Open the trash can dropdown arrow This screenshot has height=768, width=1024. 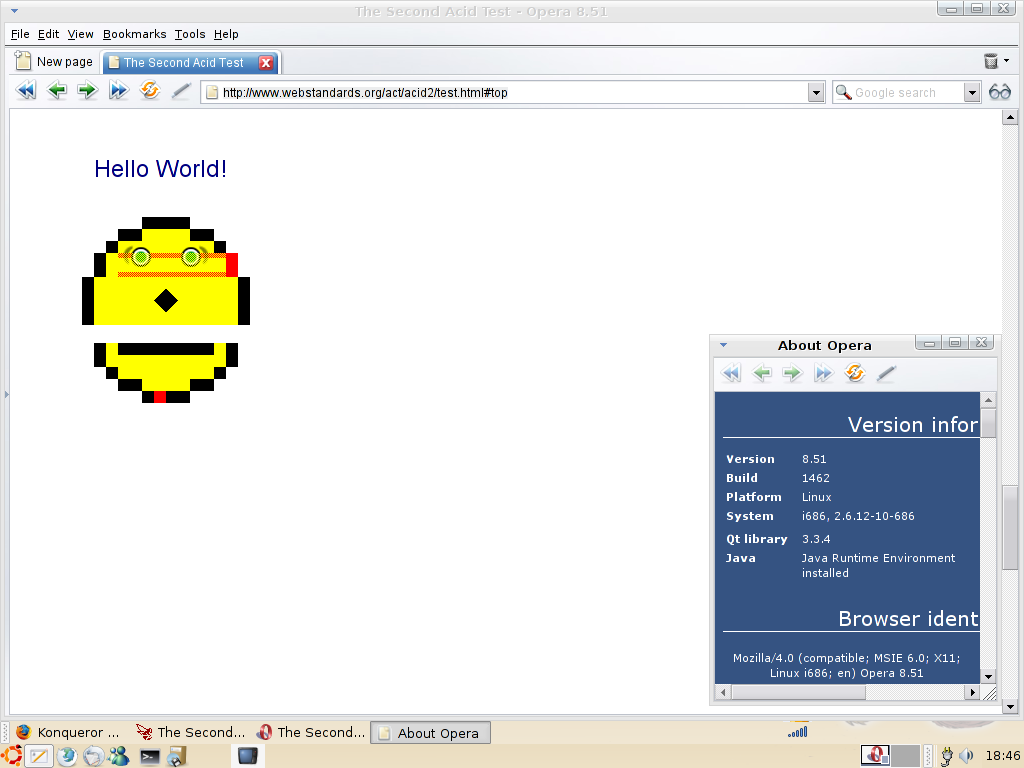[x=1006, y=61]
